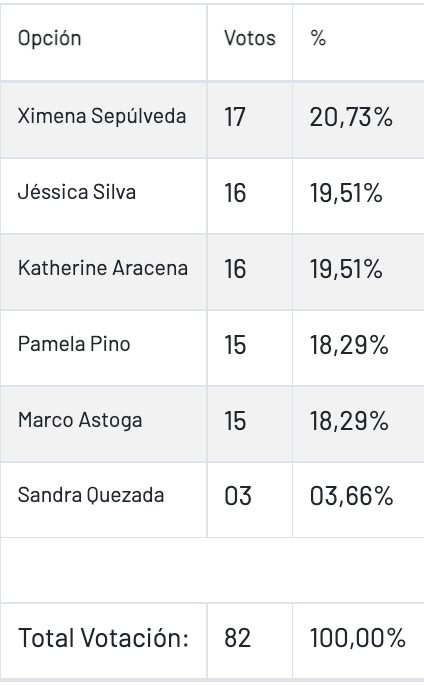Image resolution: width=424 pixels, height=686 pixels.
Task: Click the 100,00% total cell
Action: tap(358, 641)
